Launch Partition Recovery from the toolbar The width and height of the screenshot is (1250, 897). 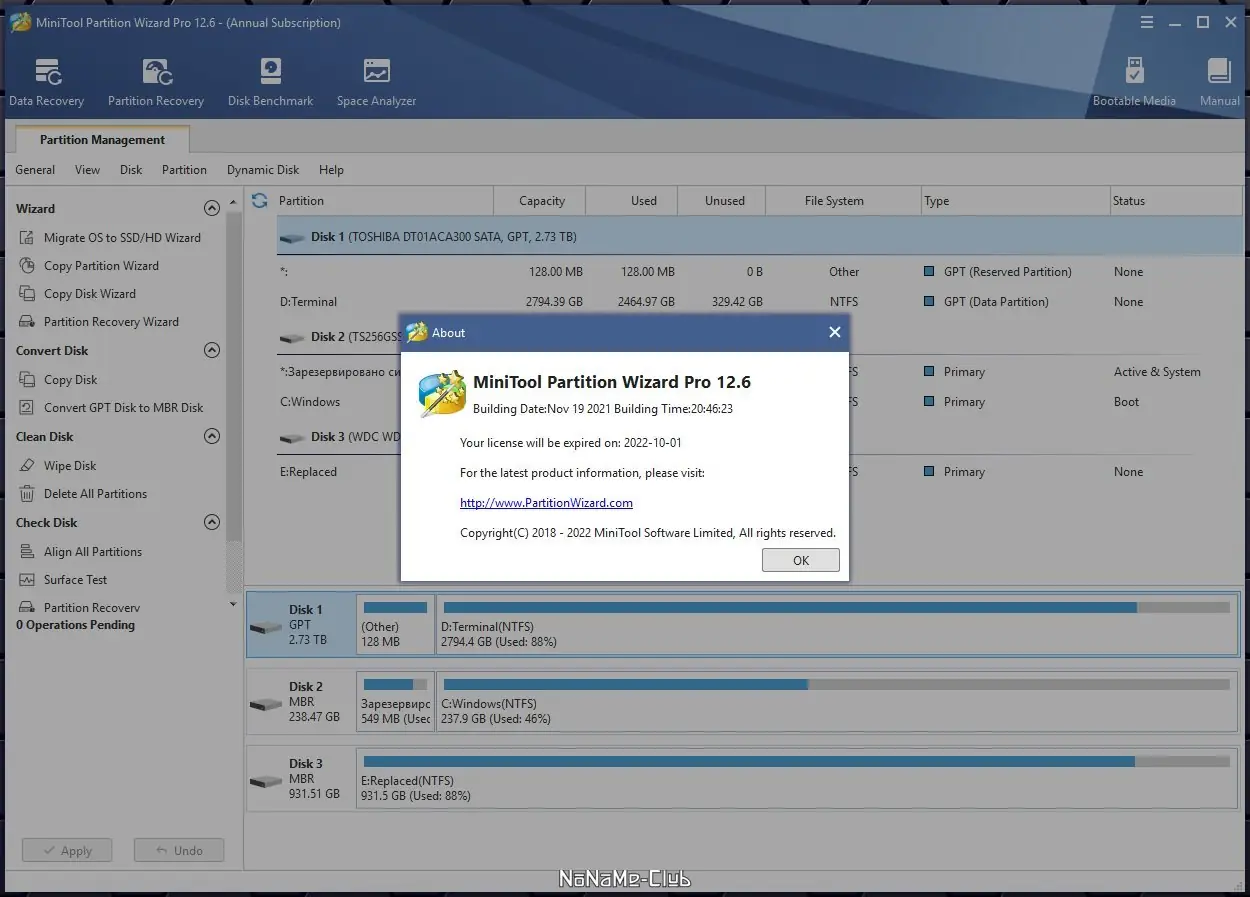[156, 82]
